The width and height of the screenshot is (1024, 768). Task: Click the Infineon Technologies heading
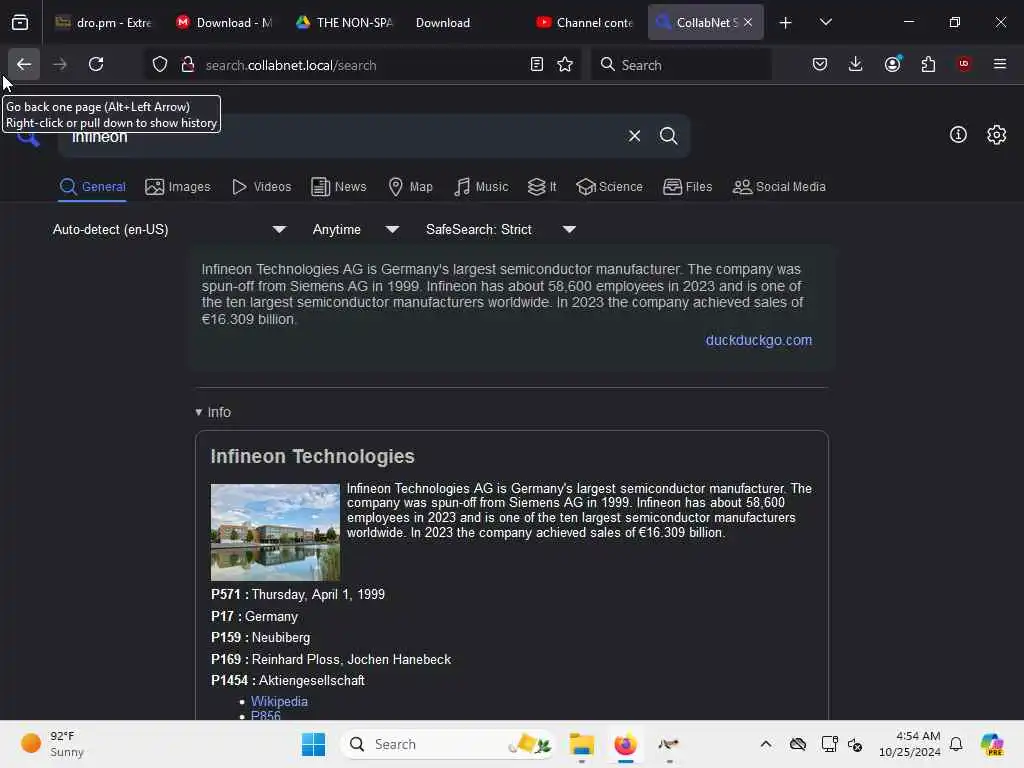tap(312, 456)
